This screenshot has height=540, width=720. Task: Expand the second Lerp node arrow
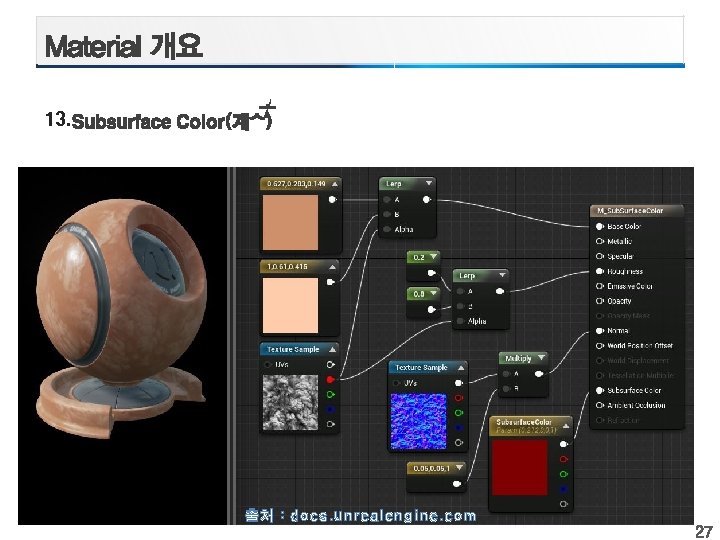[x=502, y=276]
